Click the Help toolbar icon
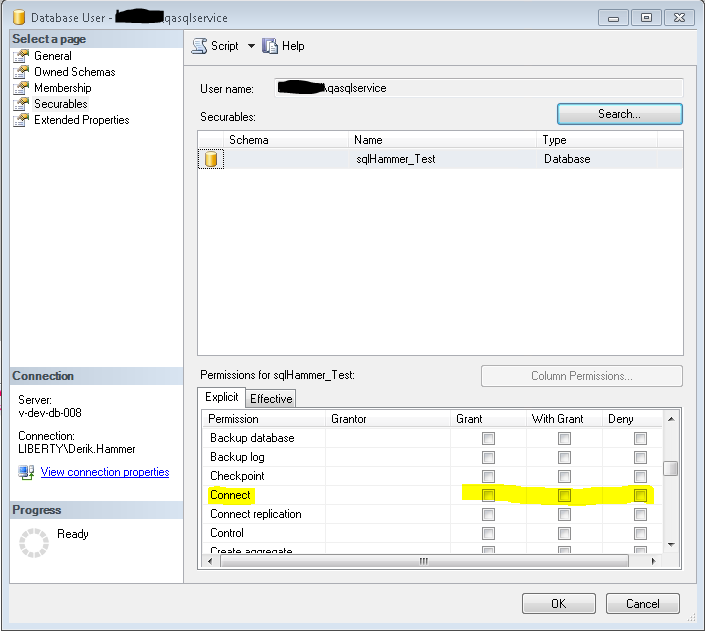Image resolution: width=705 pixels, height=631 pixels. coord(269,46)
